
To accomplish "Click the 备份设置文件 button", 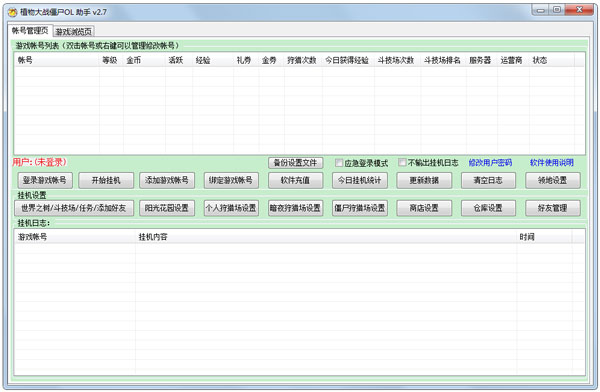I will tap(295, 163).
